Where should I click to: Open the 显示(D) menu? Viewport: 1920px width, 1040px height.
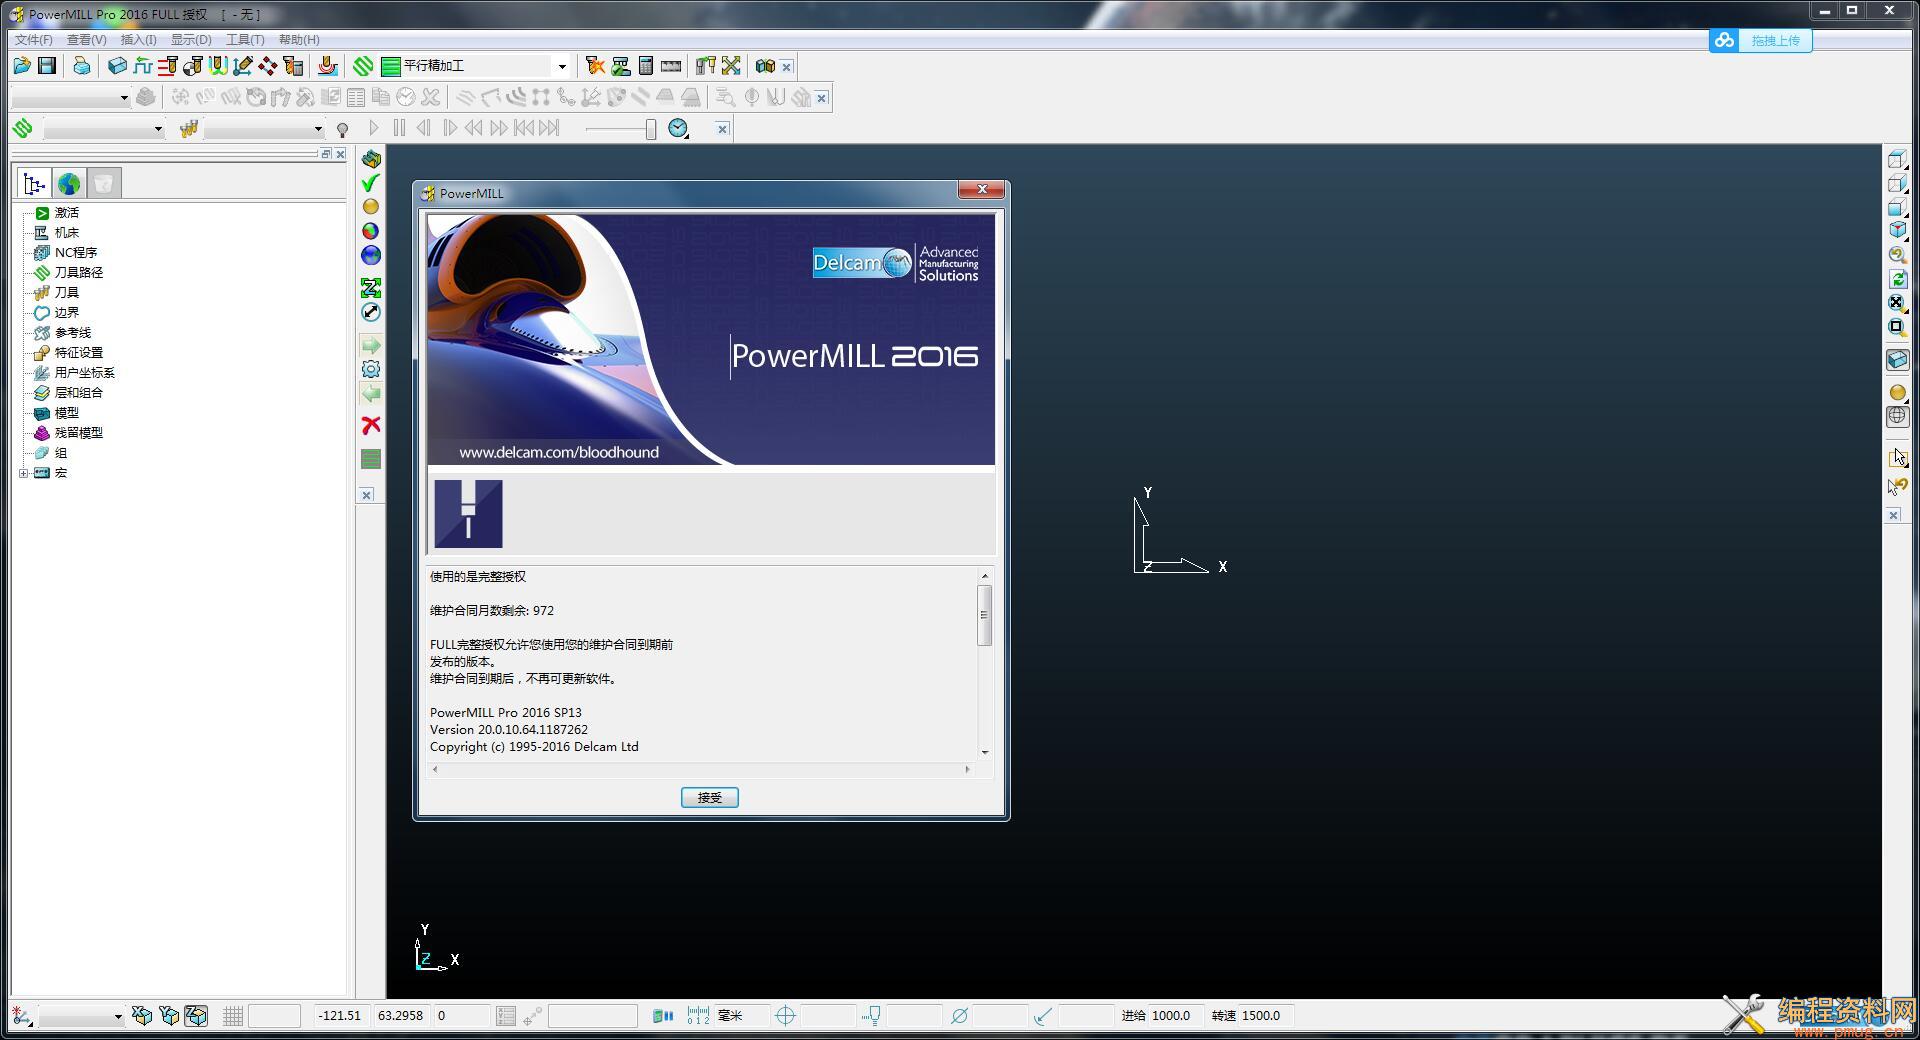click(191, 40)
